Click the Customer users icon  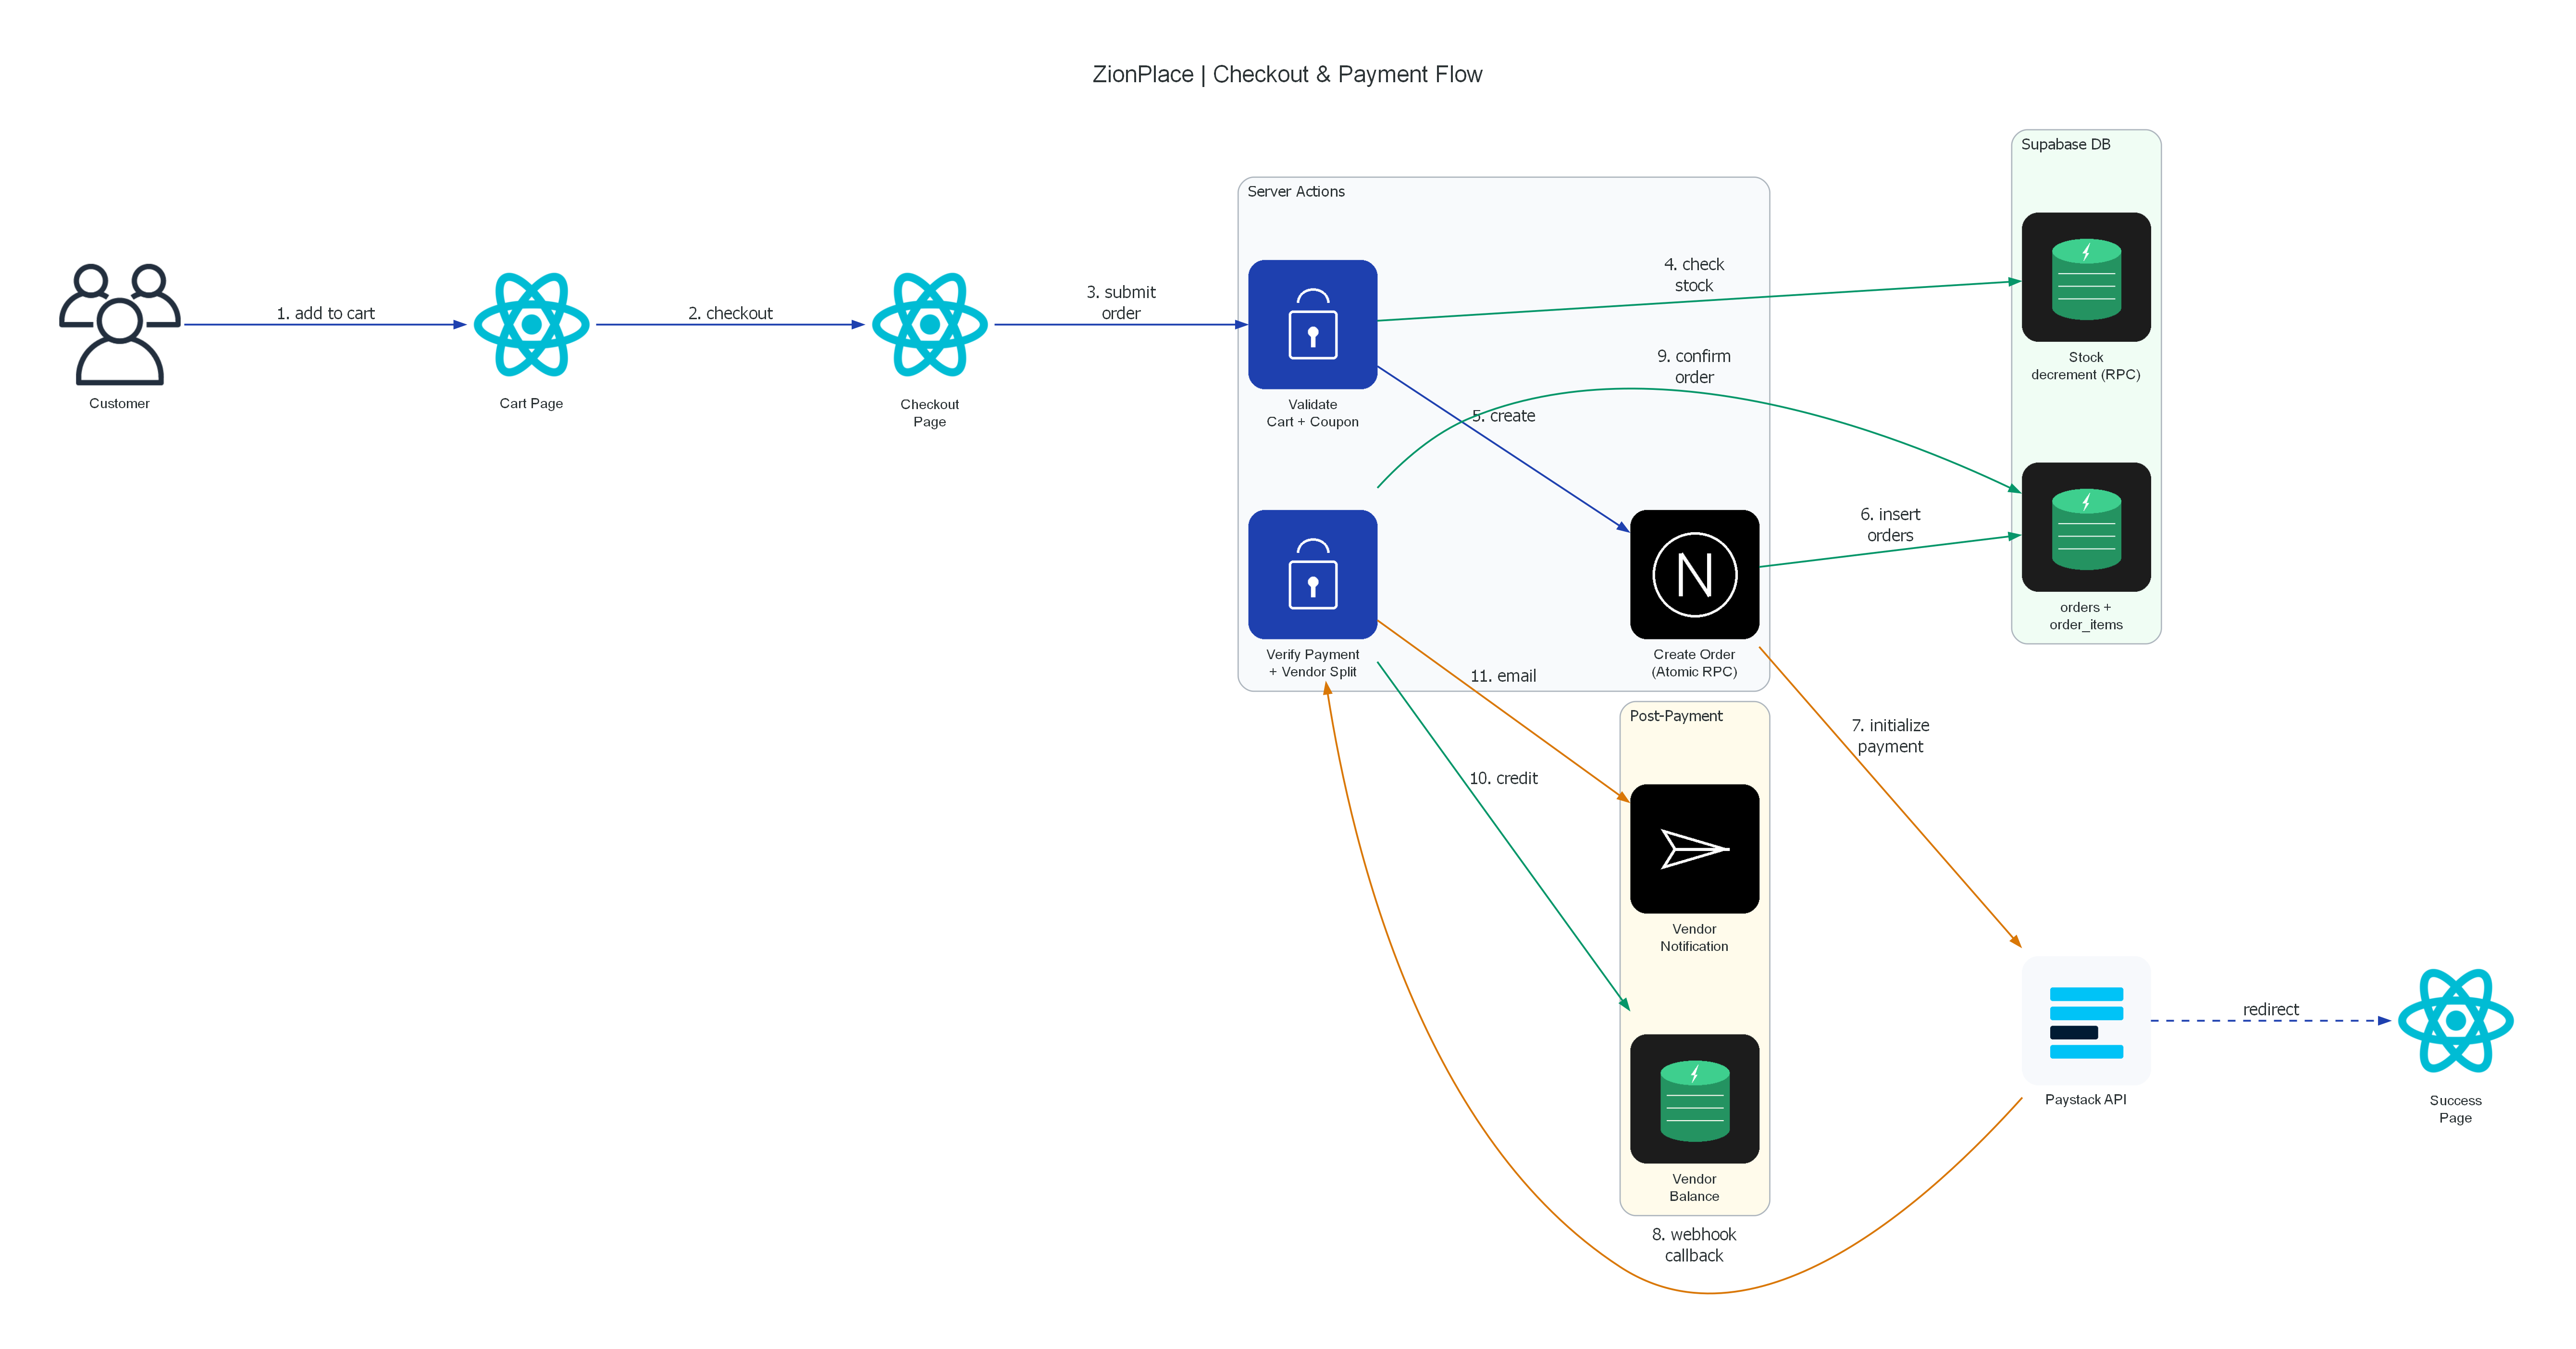120,324
